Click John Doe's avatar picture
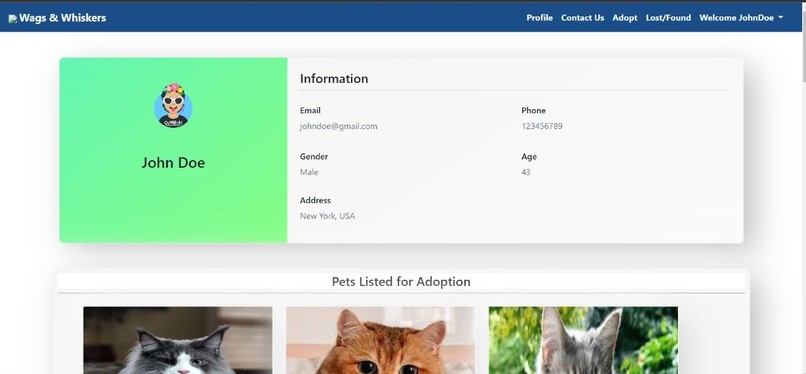This screenshot has width=806, height=374. [x=173, y=106]
